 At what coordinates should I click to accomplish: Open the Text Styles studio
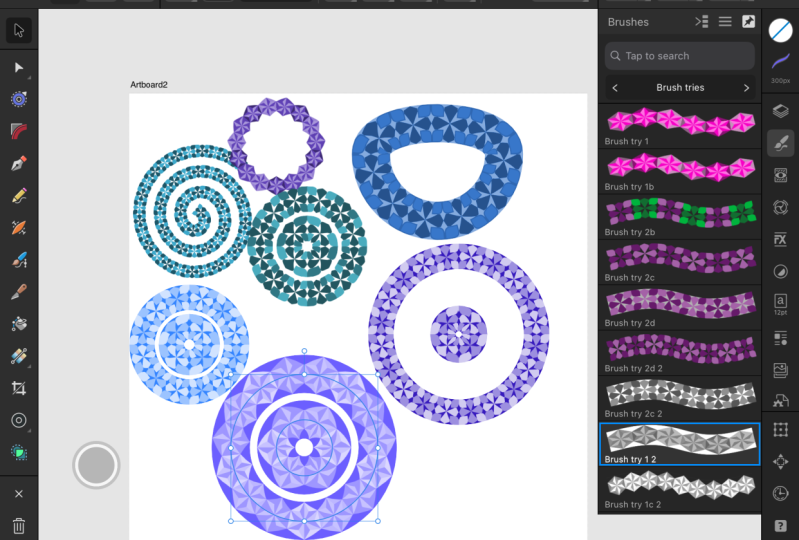pyautogui.click(x=781, y=338)
